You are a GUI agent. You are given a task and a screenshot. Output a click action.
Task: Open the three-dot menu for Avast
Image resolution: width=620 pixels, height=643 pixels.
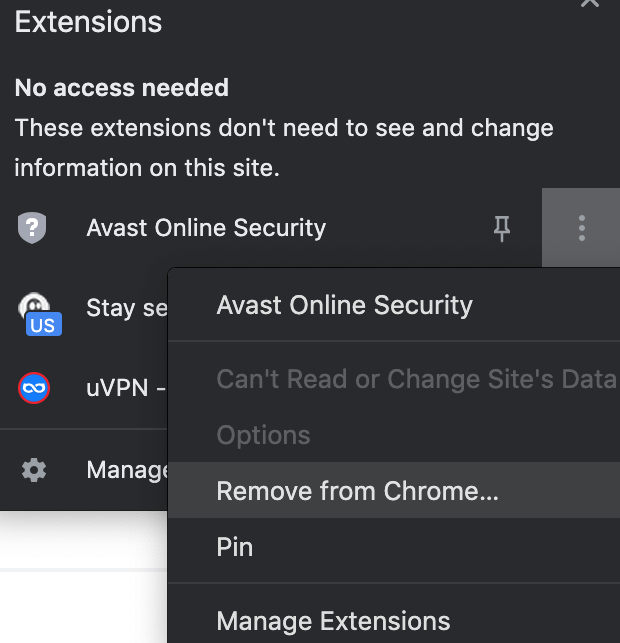[581, 229]
